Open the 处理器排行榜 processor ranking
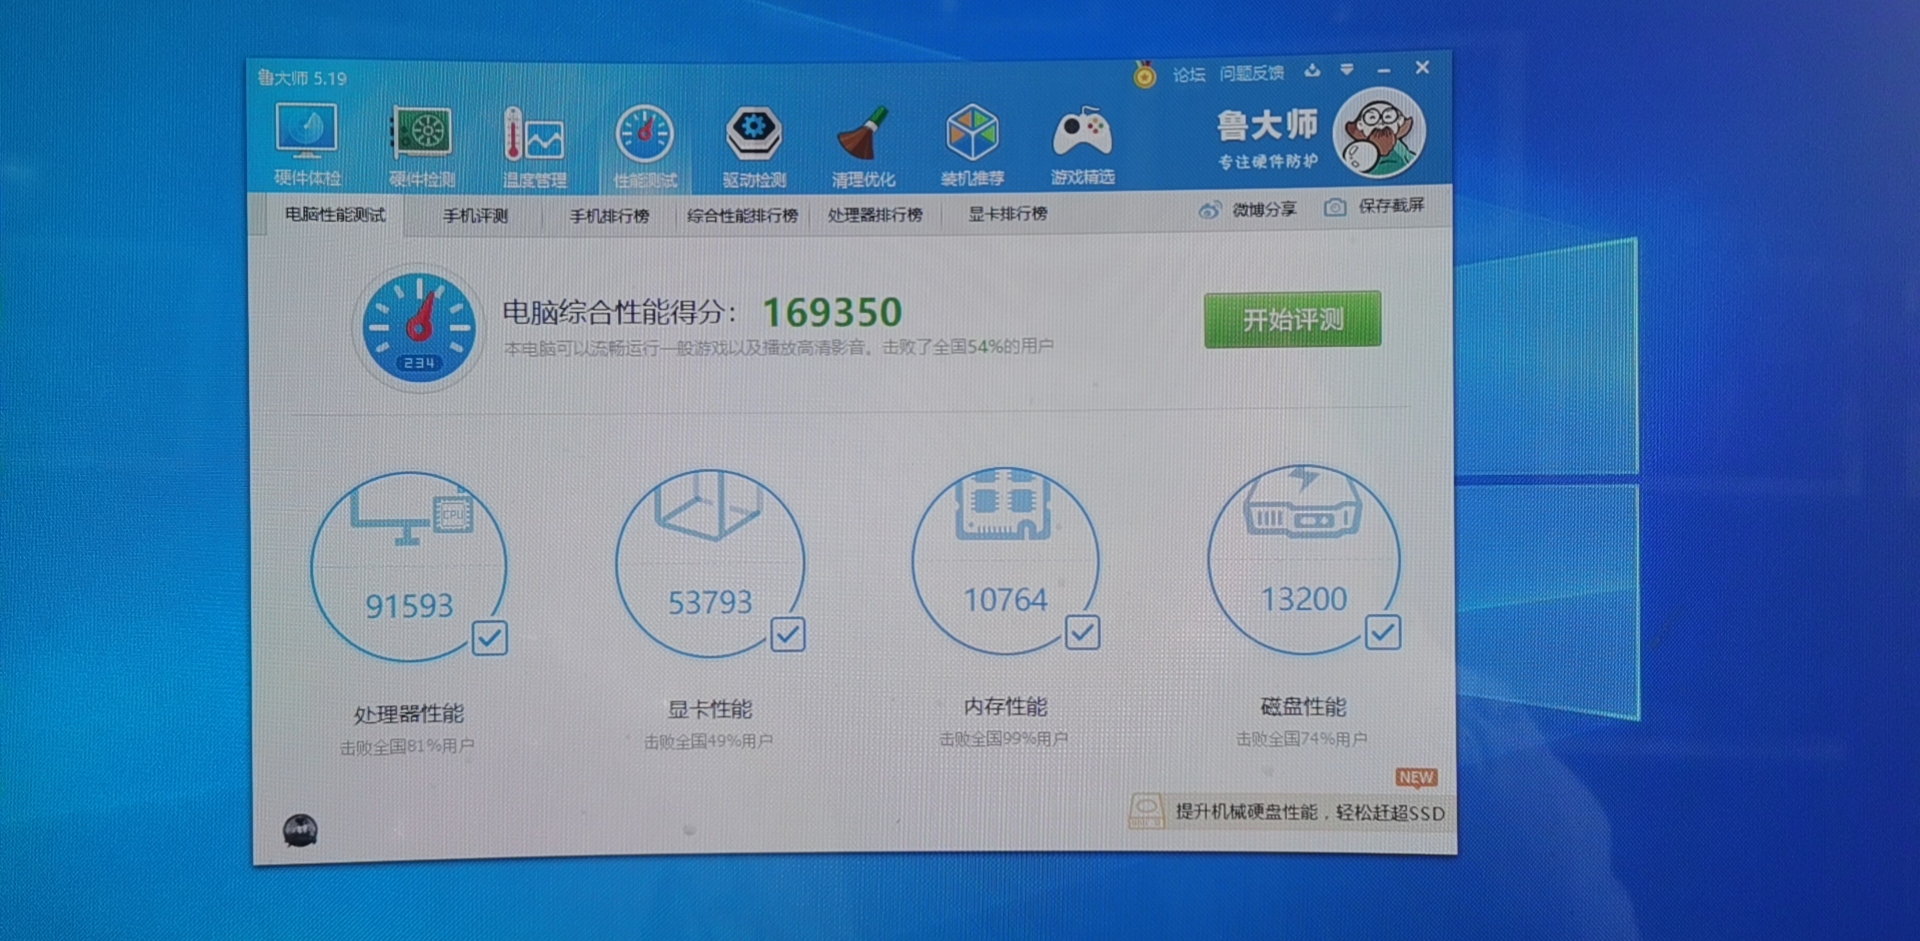 874,213
